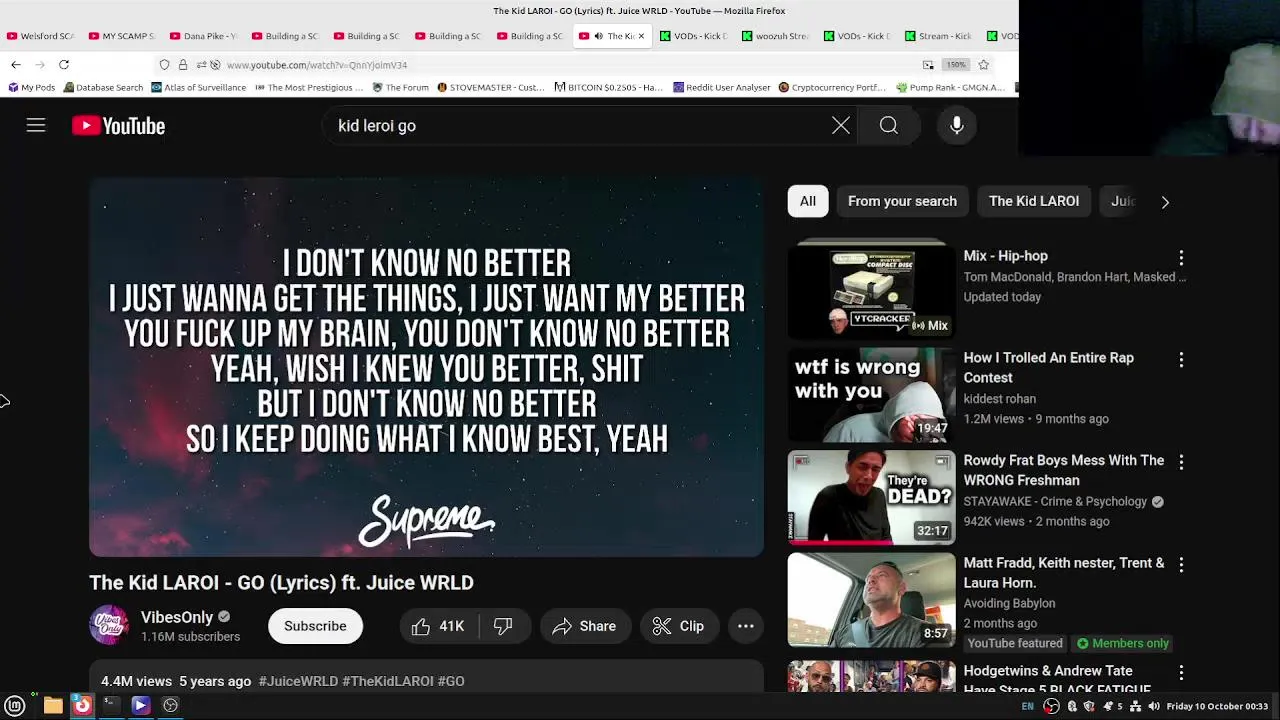Open the terminal in taskbar
The height and width of the screenshot is (720, 1280).
pos(111,705)
